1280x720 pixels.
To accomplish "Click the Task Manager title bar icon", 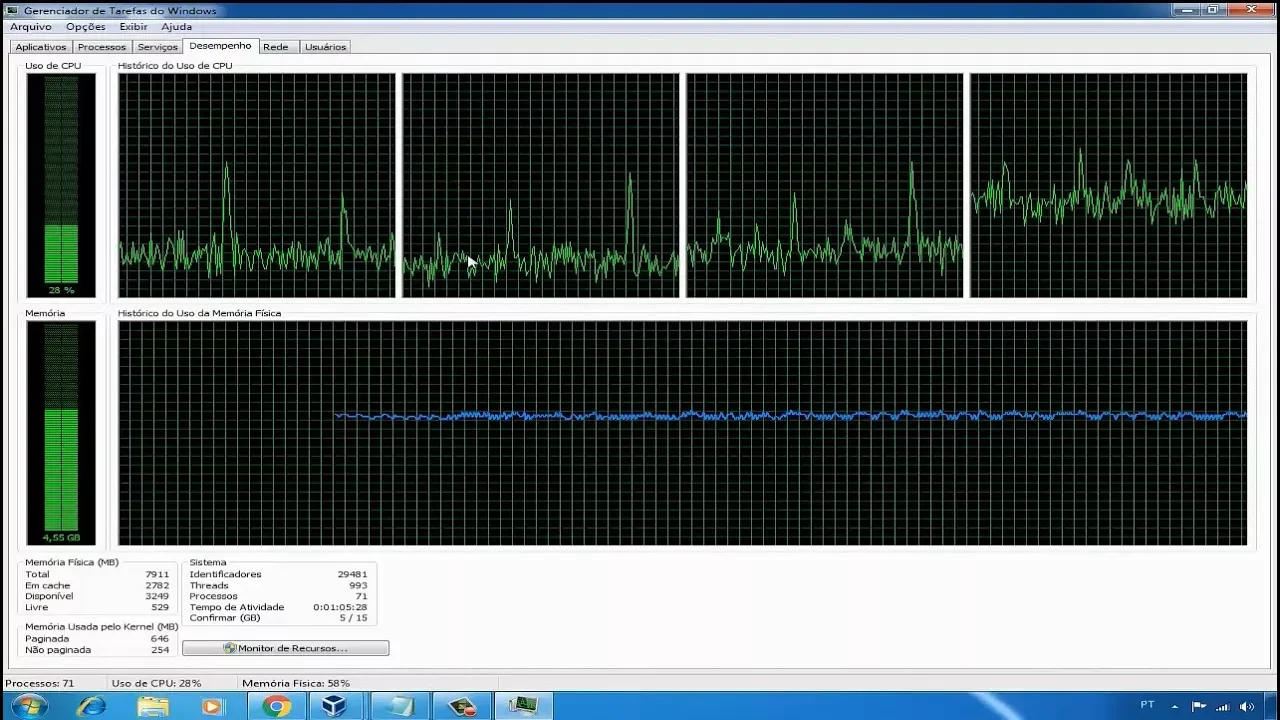I will 12,10.
